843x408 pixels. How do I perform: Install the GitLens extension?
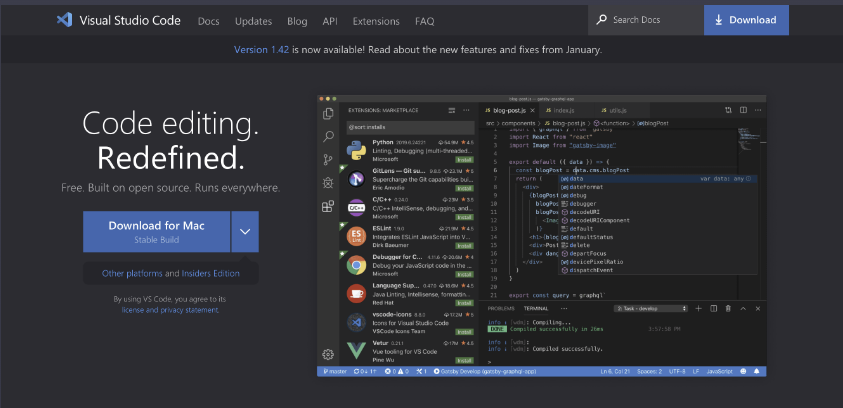pos(464,189)
